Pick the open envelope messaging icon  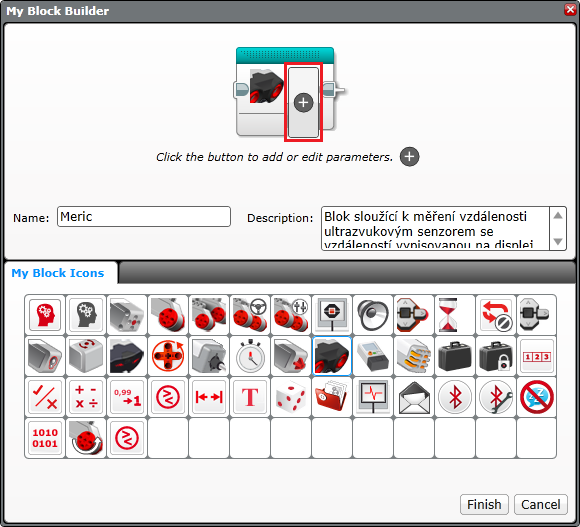[414, 397]
